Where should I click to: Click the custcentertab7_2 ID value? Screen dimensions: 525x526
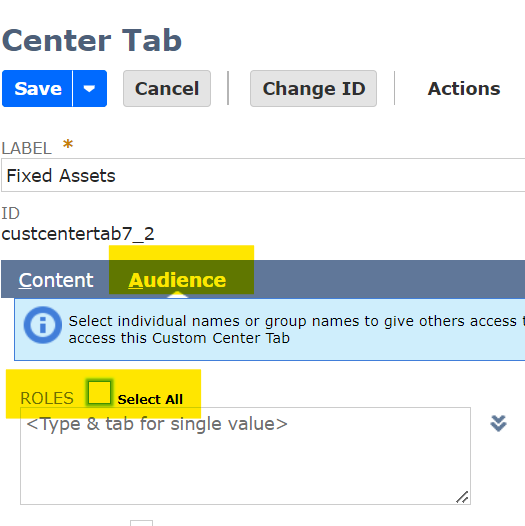pyautogui.click(x=78, y=234)
